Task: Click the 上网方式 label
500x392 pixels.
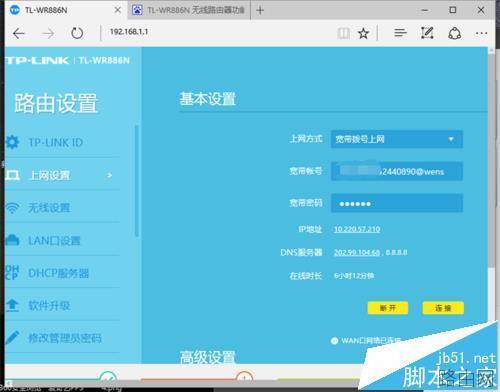Action: pyautogui.click(x=306, y=139)
